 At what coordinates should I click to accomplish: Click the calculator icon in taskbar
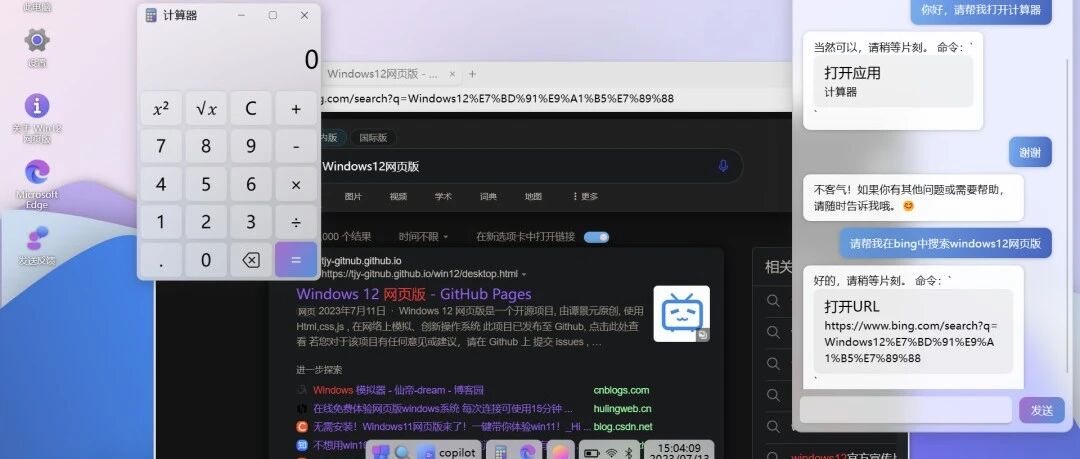501,452
